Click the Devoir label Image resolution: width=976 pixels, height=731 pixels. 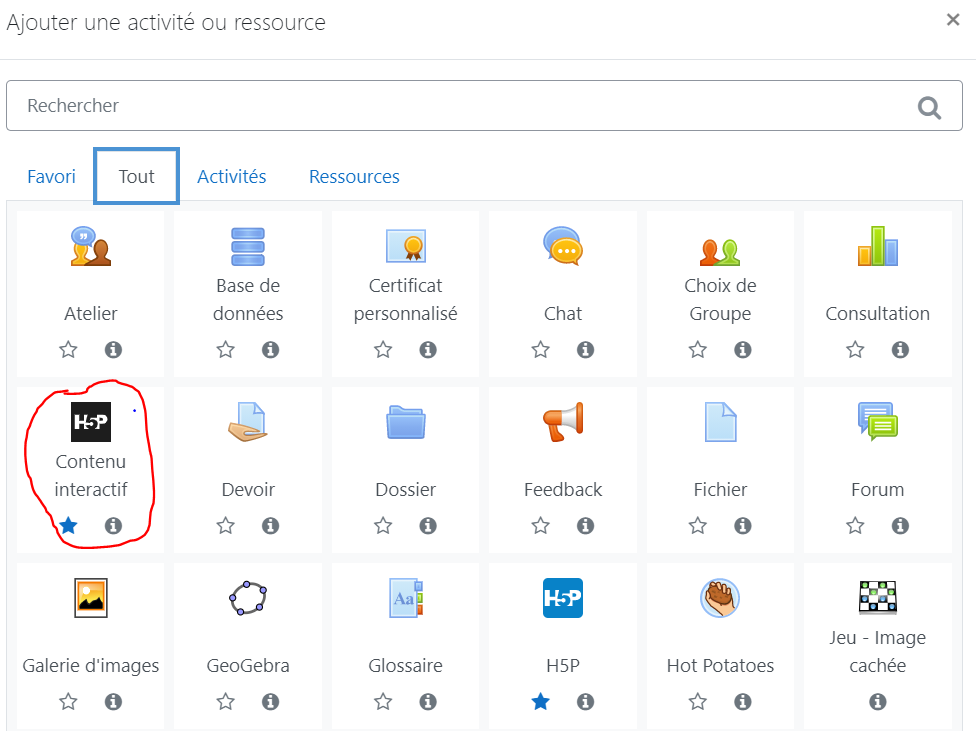248,489
